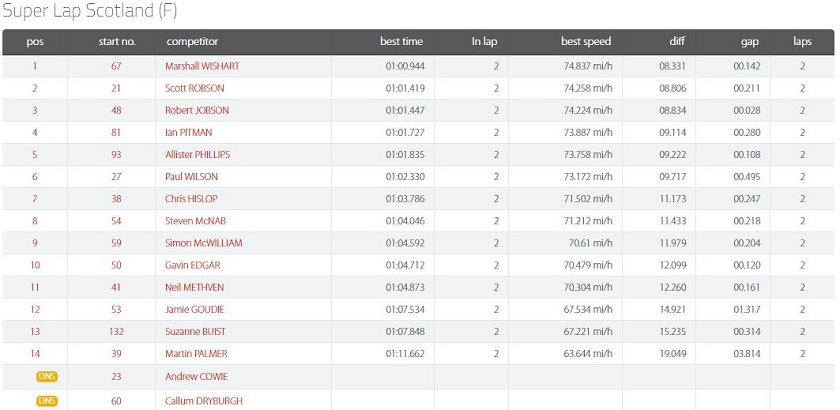Sort by the 'pos' column header

tap(35, 42)
